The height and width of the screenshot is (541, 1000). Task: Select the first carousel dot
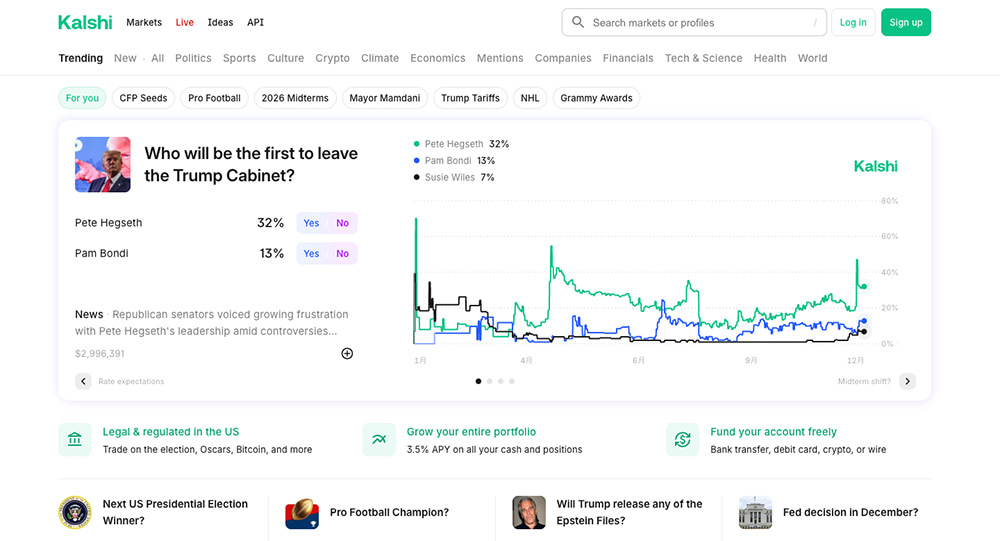click(x=478, y=382)
